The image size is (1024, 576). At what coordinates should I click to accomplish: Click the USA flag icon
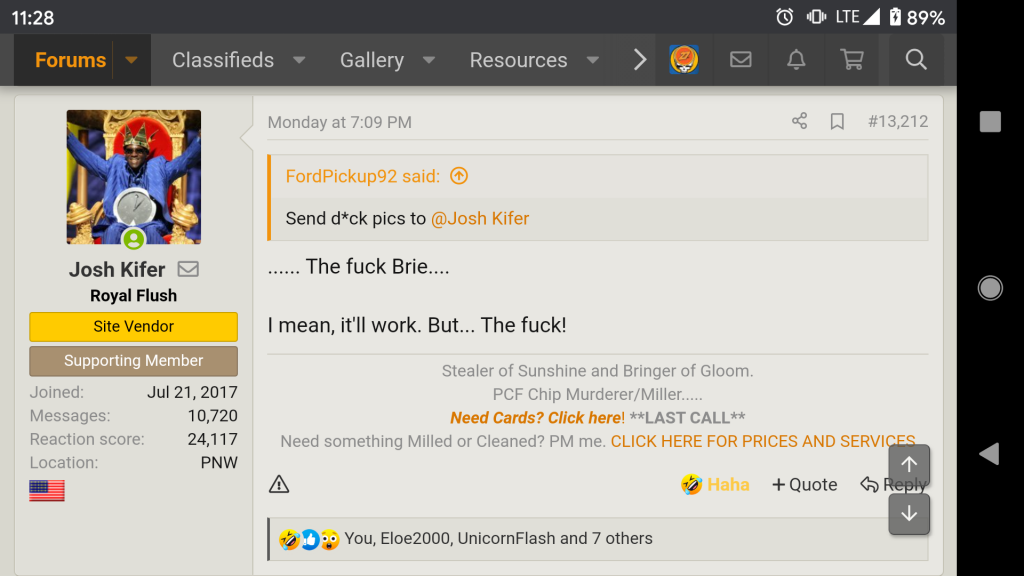[x=47, y=490]
